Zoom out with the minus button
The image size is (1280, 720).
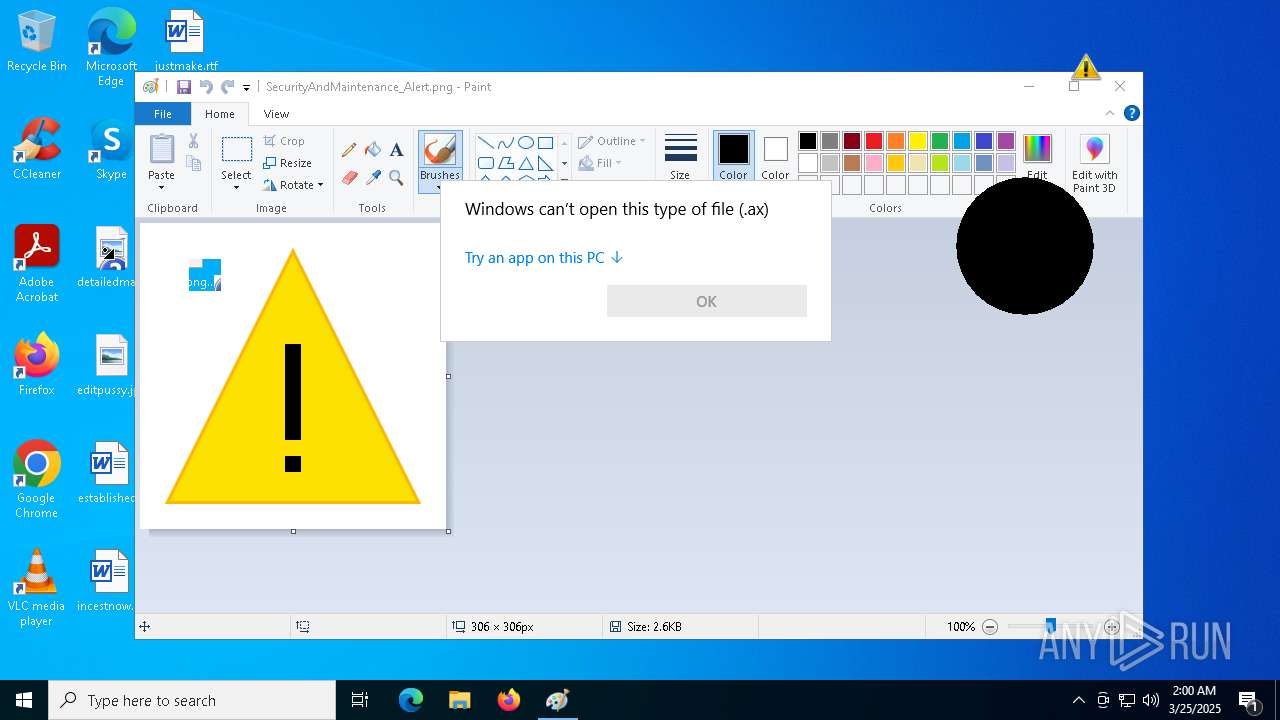point(990,627)
